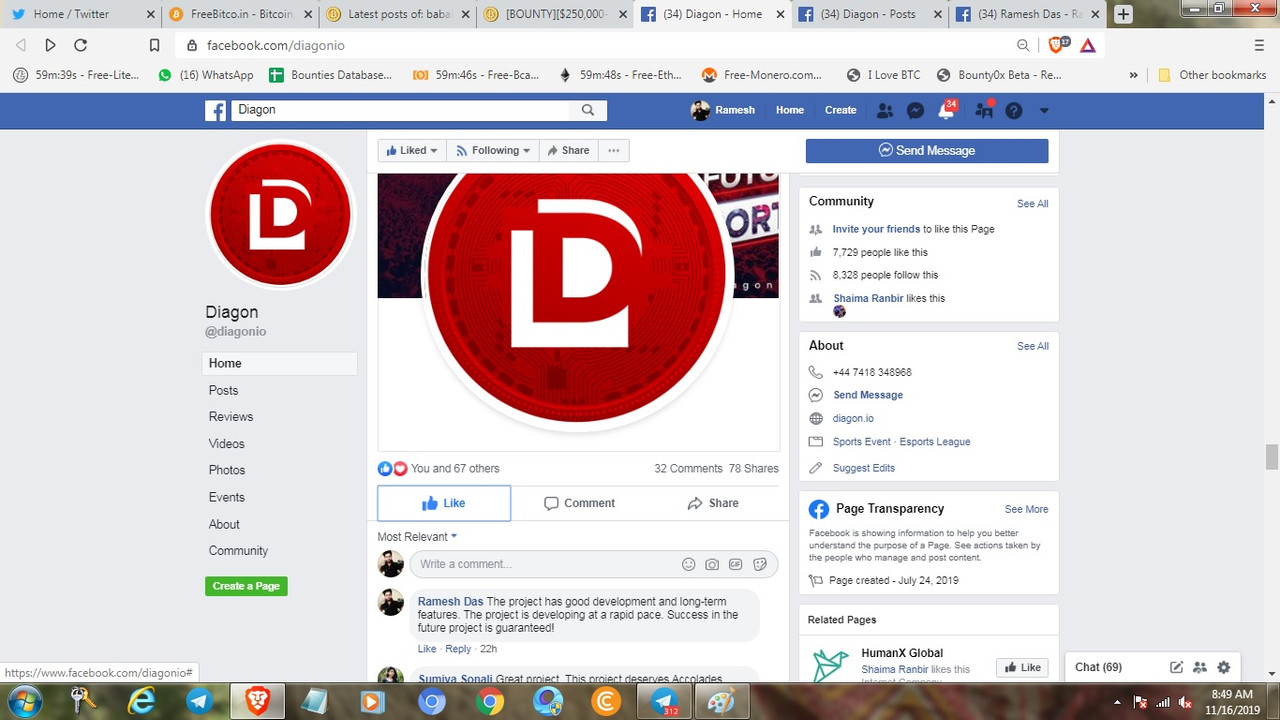
Task: Click the Share button under the cover
Action: [x=568, y=150]
